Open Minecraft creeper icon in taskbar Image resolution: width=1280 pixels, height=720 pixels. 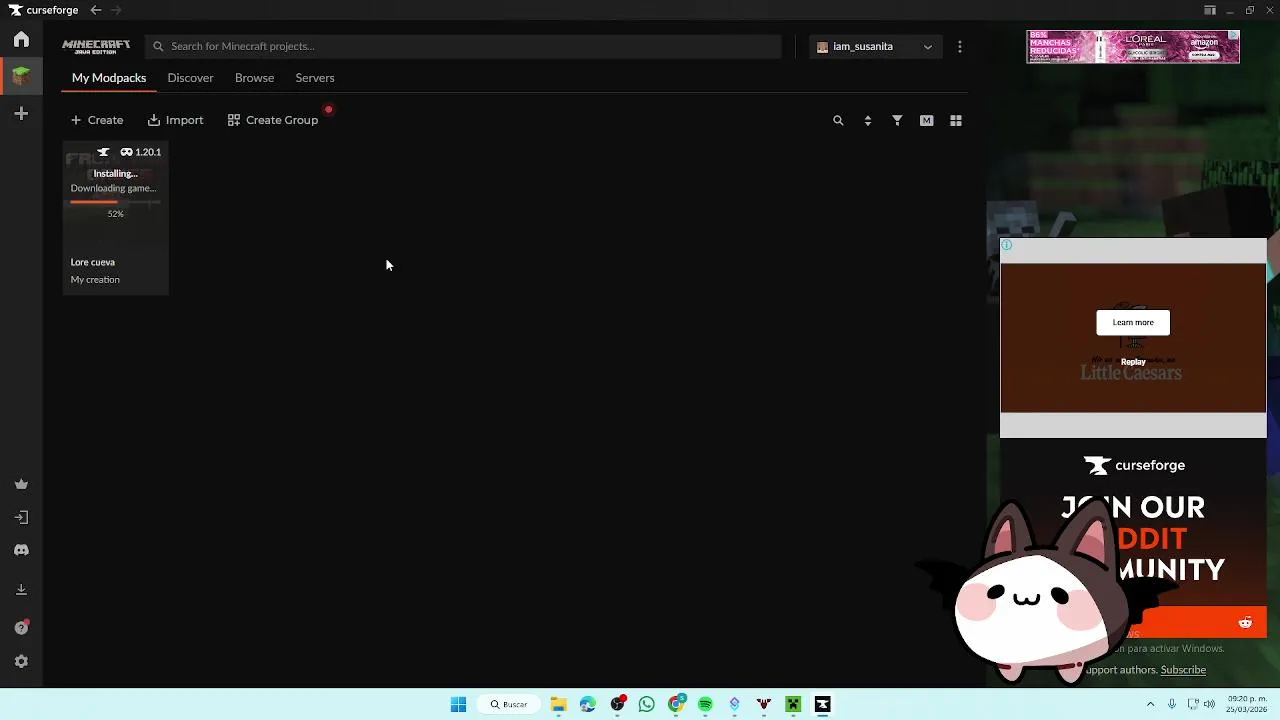793,704
